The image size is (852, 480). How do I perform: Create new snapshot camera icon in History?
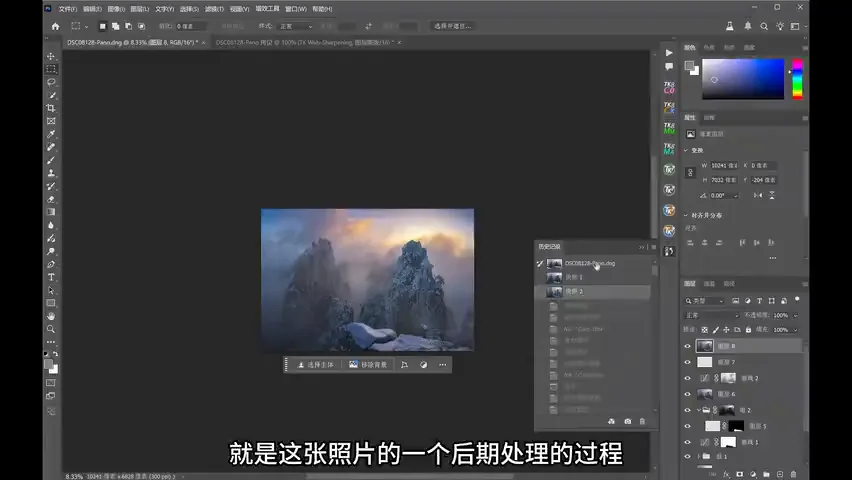[x=628, y=421]
